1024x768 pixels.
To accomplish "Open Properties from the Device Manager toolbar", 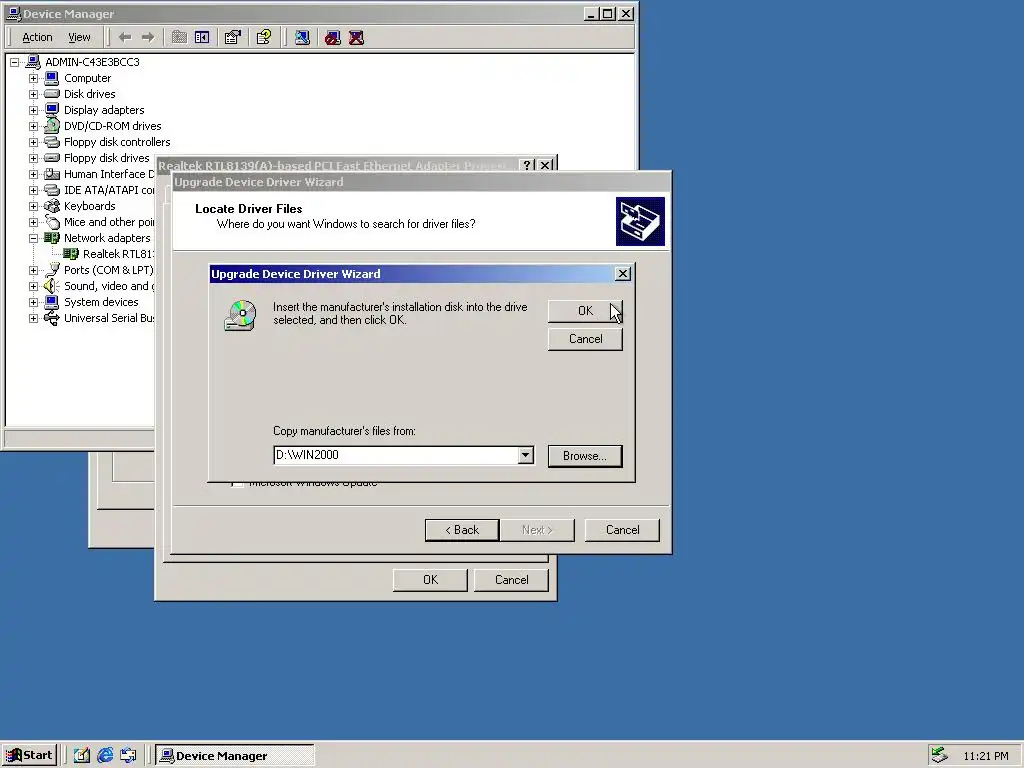I will click(x=232, y=37).
